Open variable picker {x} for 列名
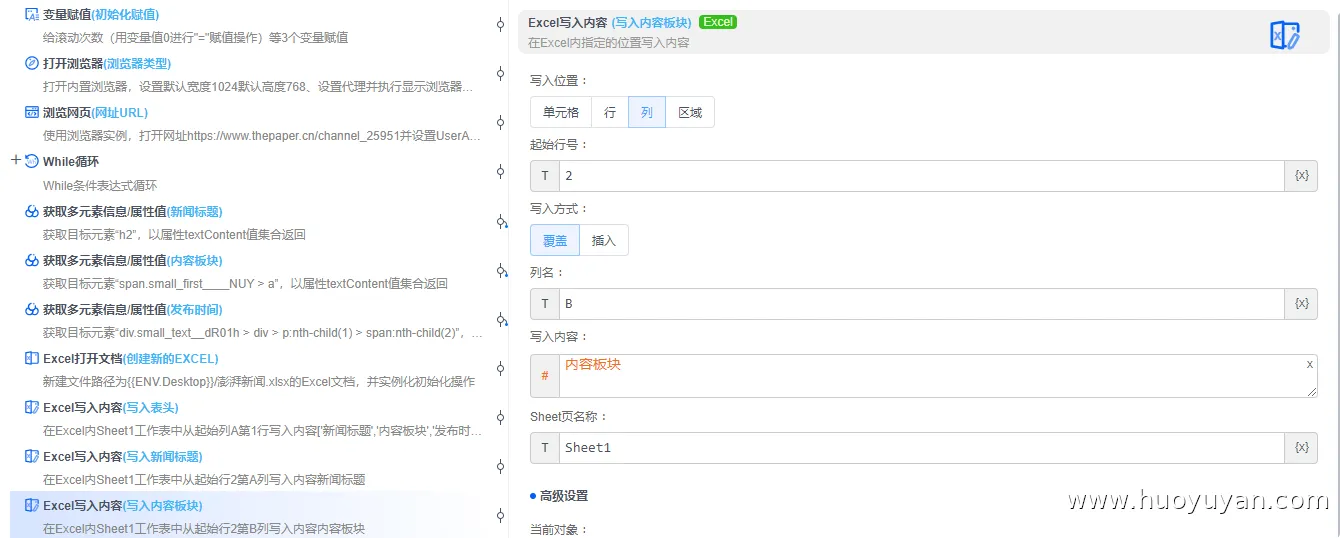This screenshot has height=538, width=1340. point(1301,304)
